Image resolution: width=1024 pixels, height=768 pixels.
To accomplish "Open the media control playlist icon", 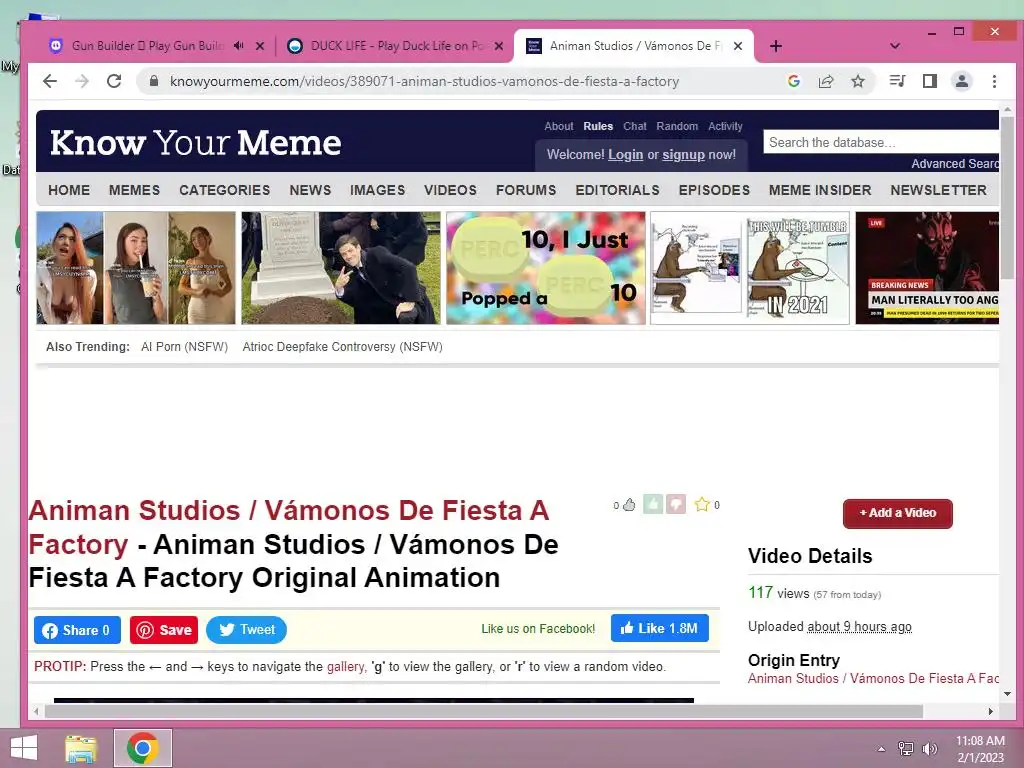I will pyautogui.click(x=897, y=81).
